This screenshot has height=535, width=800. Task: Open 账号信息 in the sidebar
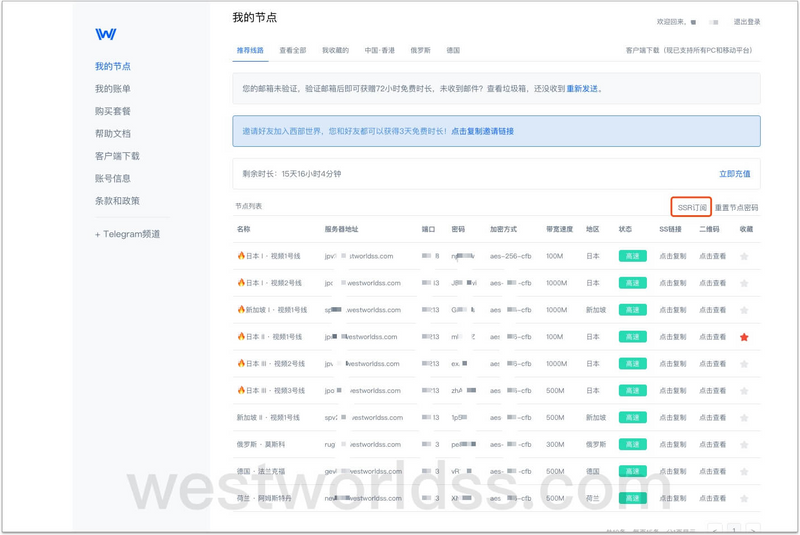click(x=113, y=179)
